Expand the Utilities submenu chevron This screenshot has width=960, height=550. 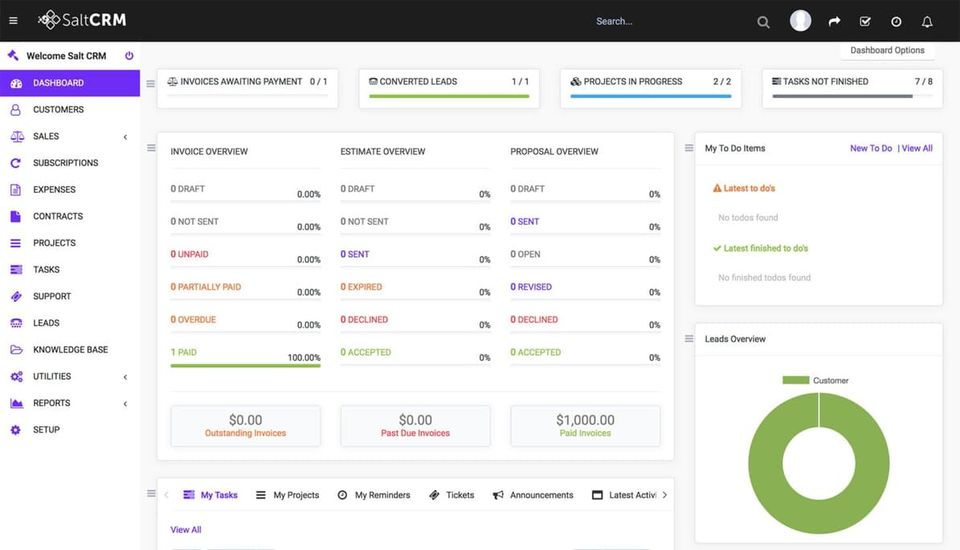coord(126,377)
